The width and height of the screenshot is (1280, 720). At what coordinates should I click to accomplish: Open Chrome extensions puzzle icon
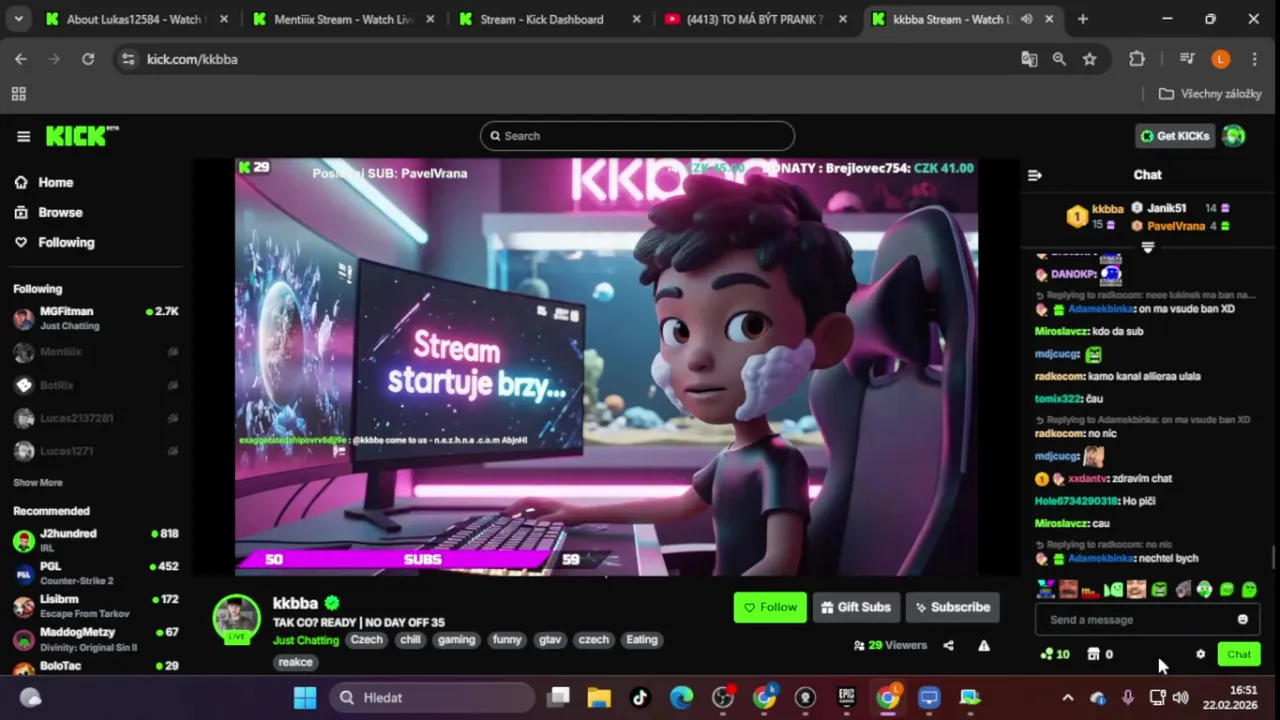point(1137,59)
